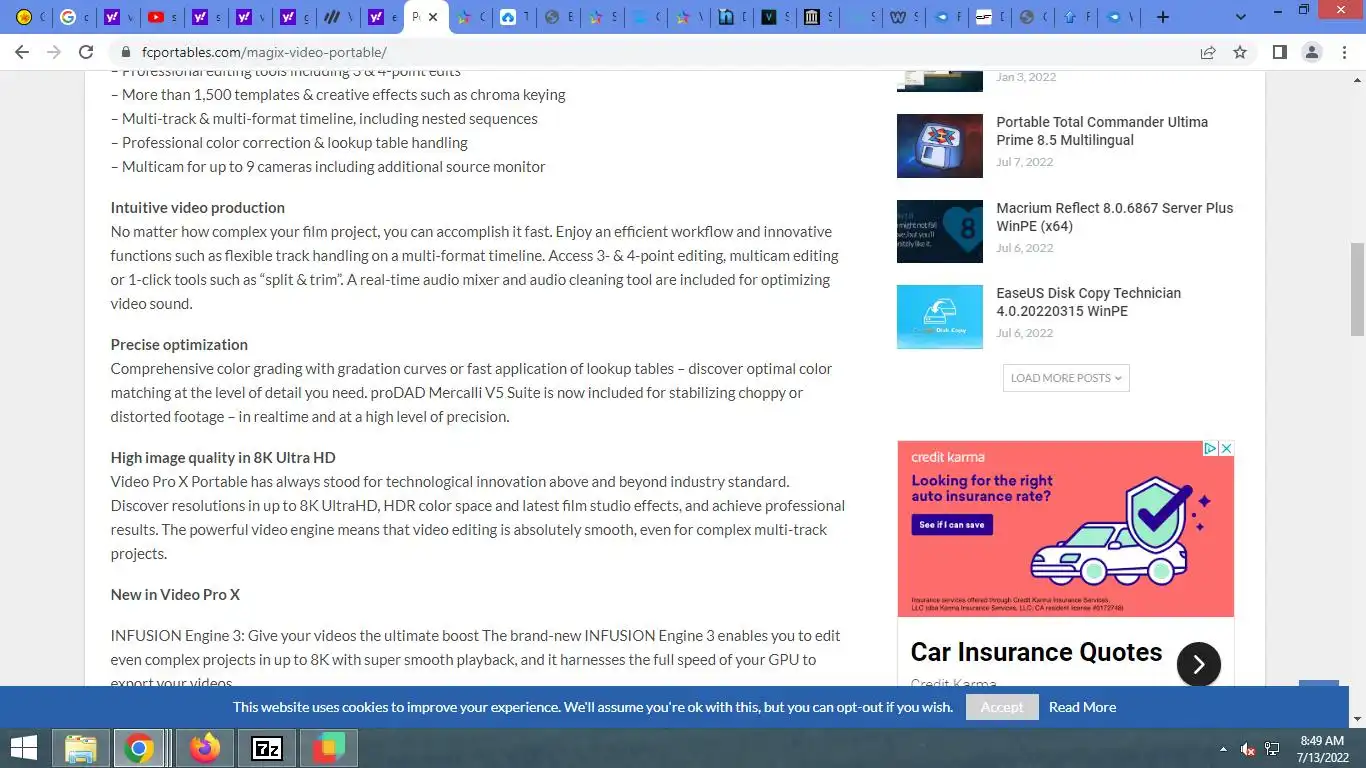This screenshot has width=1366, height=768.
Task: Open Total Commander post thumbnail
Action: click(939, 146)
